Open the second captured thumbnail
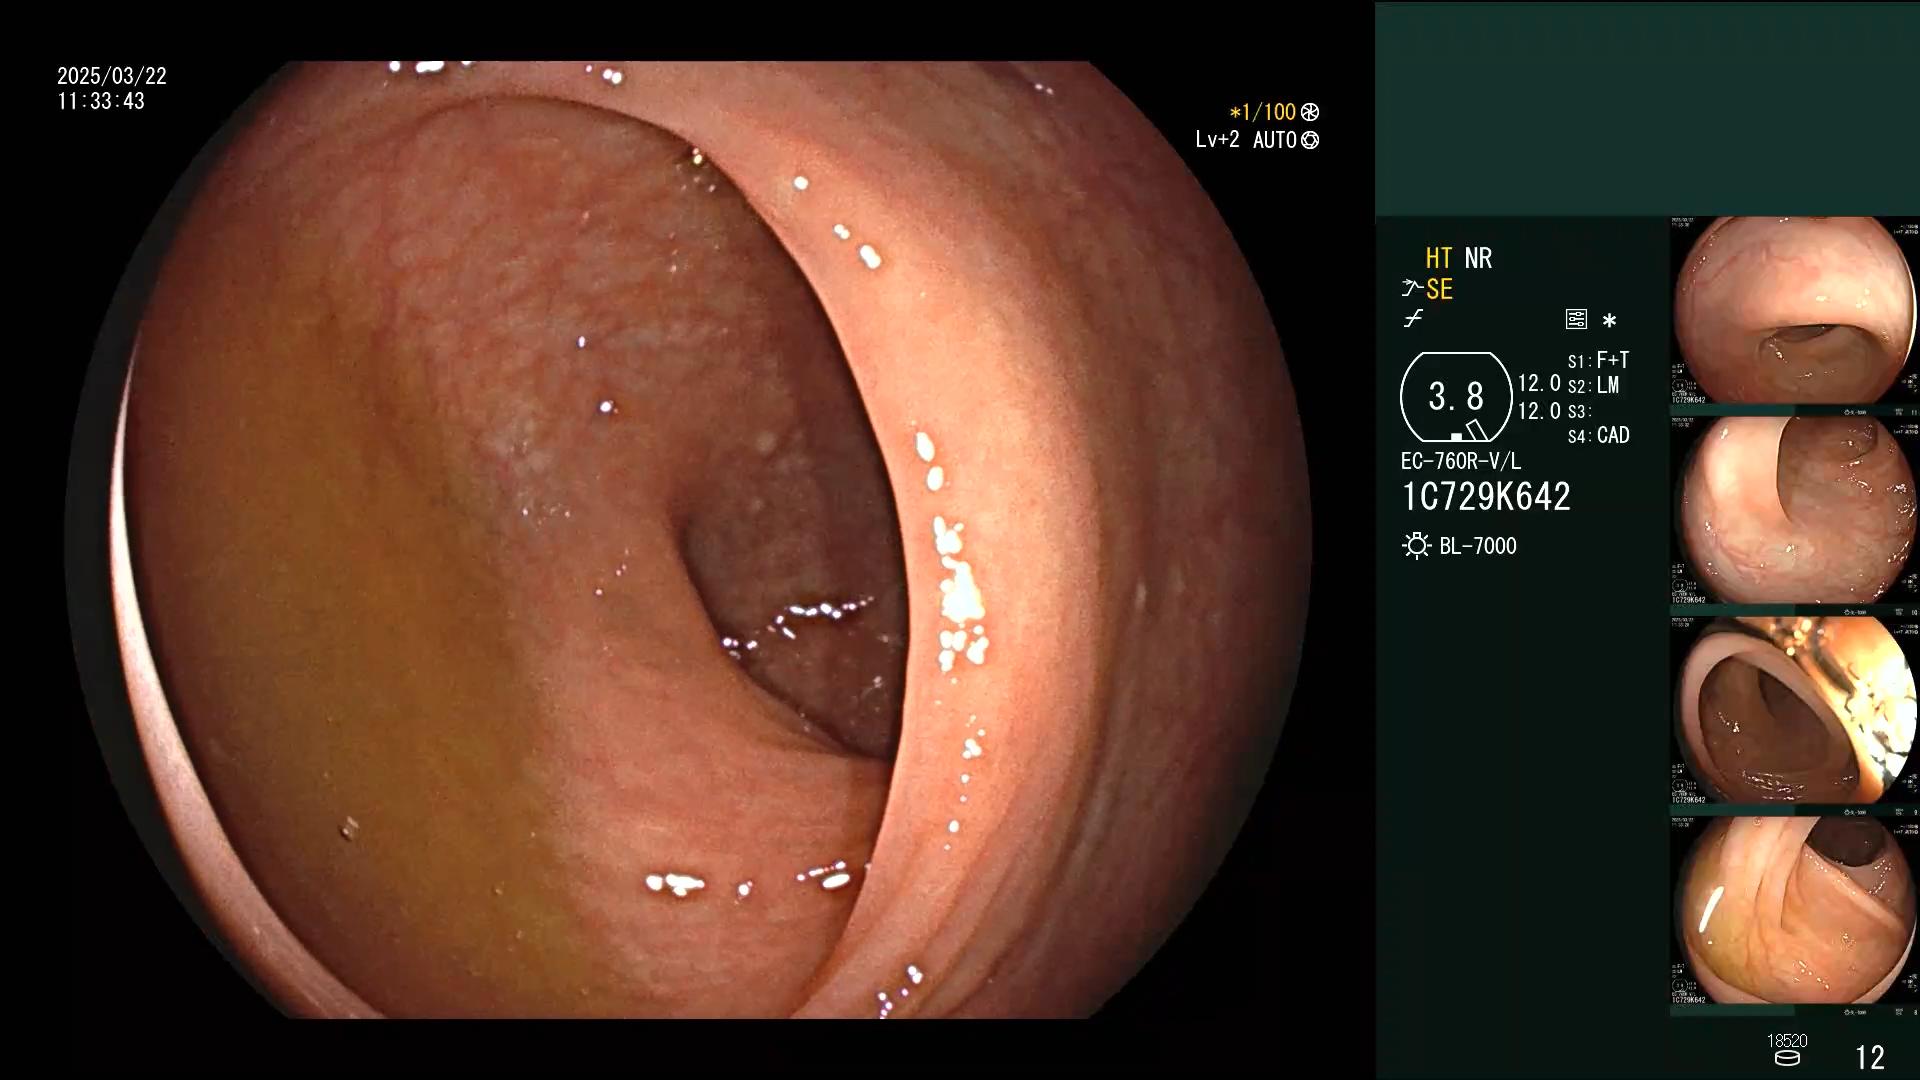The height and width of the screenshot is (1080, 1920). click(x=1795, y=511)
